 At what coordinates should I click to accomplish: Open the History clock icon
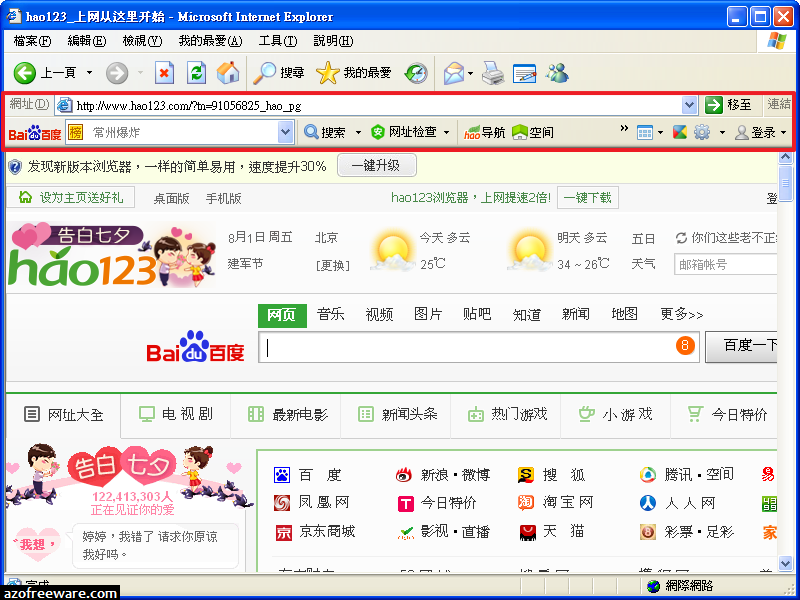point(416,73)
